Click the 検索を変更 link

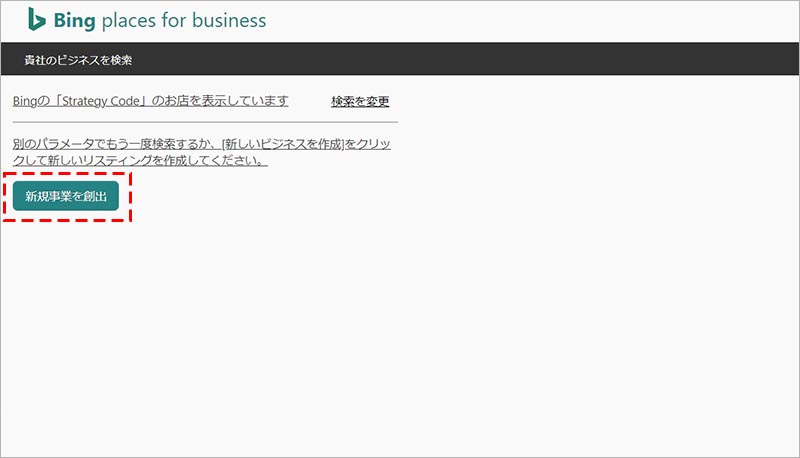360,102
